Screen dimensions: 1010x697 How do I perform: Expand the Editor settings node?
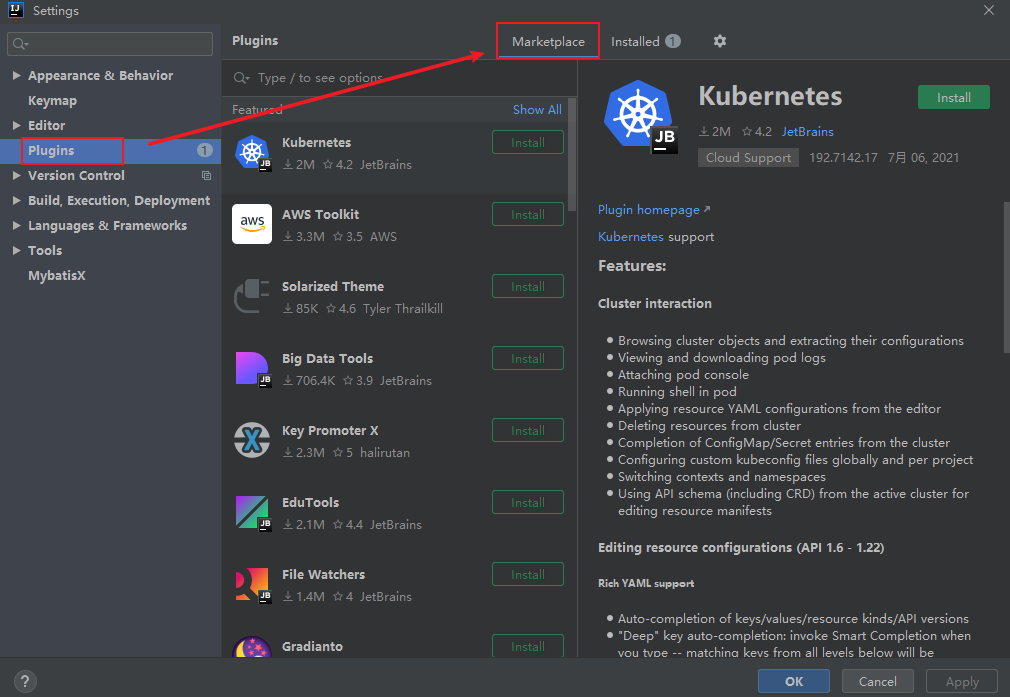click(16, 125)
